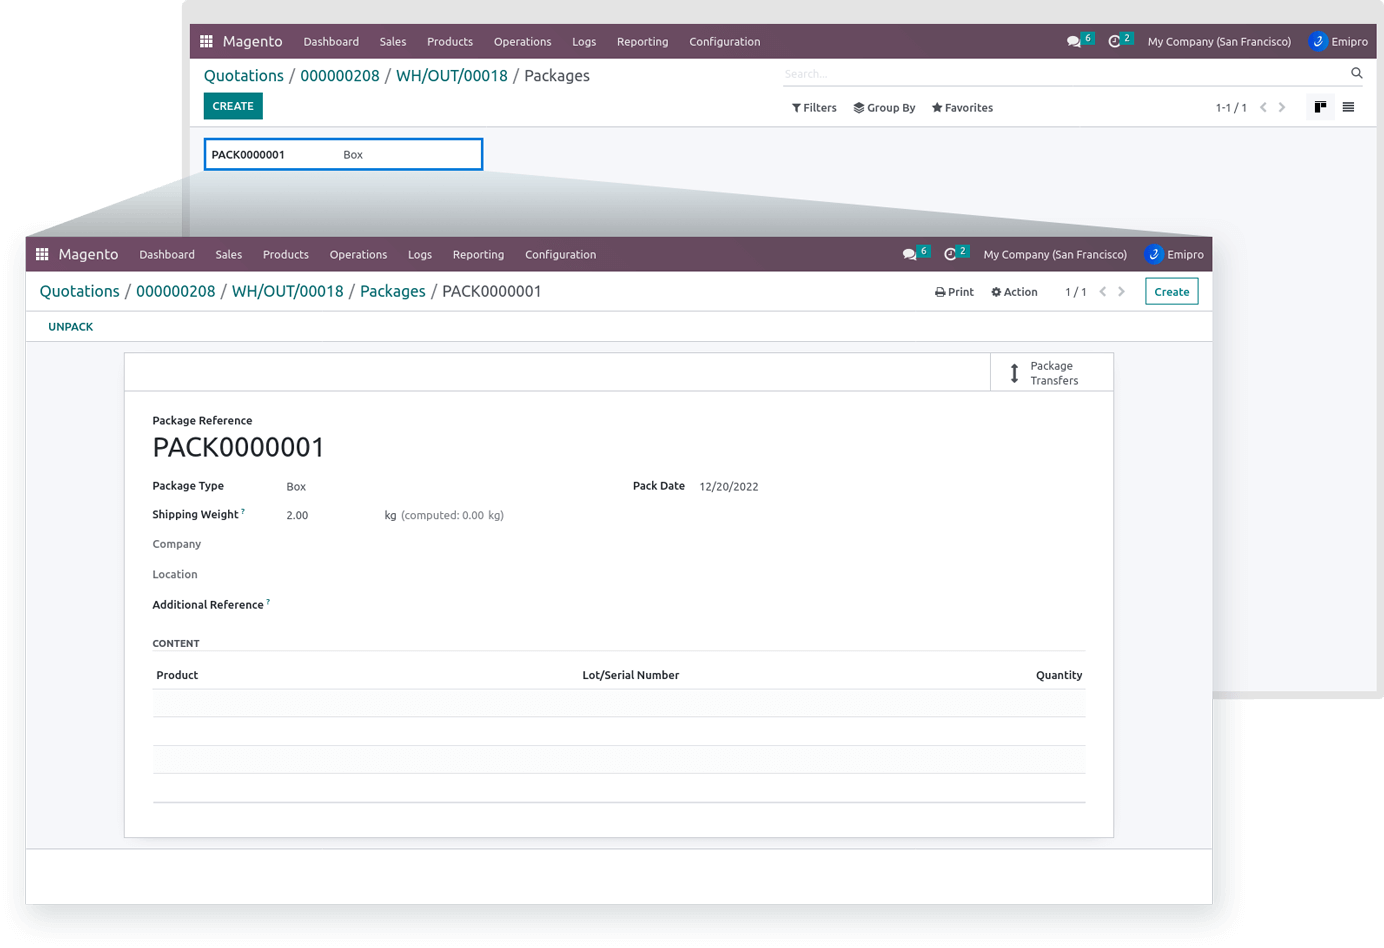Open the Print menu
1384x948 pixels.
[x=954, y=292]
